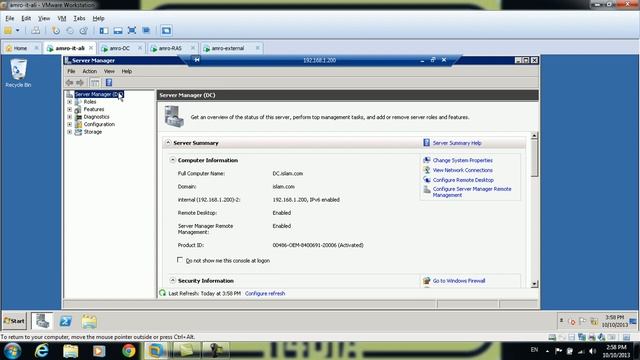The height and width of the screenshot is (360, 640).
Task: Open the Recycle Bin desktop icon
Action: coord(18,73)
